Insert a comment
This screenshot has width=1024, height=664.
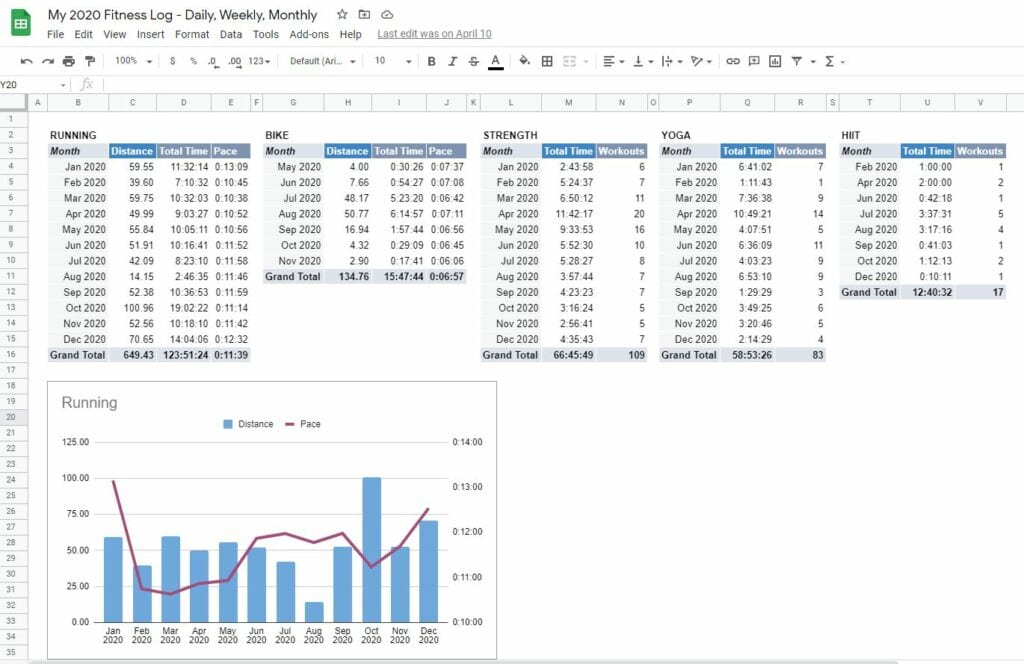click(754, 61)
